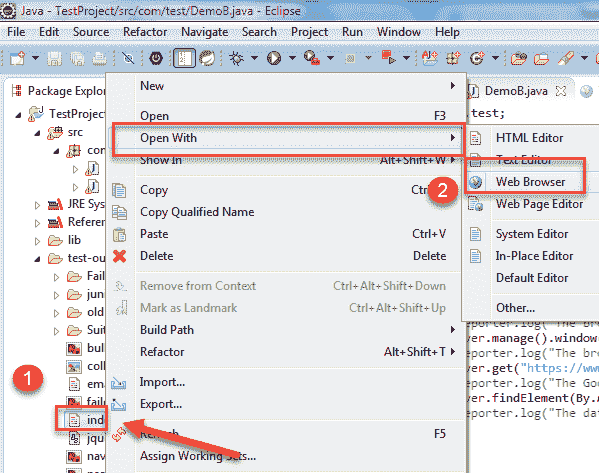The width and height of the screenshot is (599, 473).
Task: Click the Web Page Editor icon
Action: click(476, 204)
